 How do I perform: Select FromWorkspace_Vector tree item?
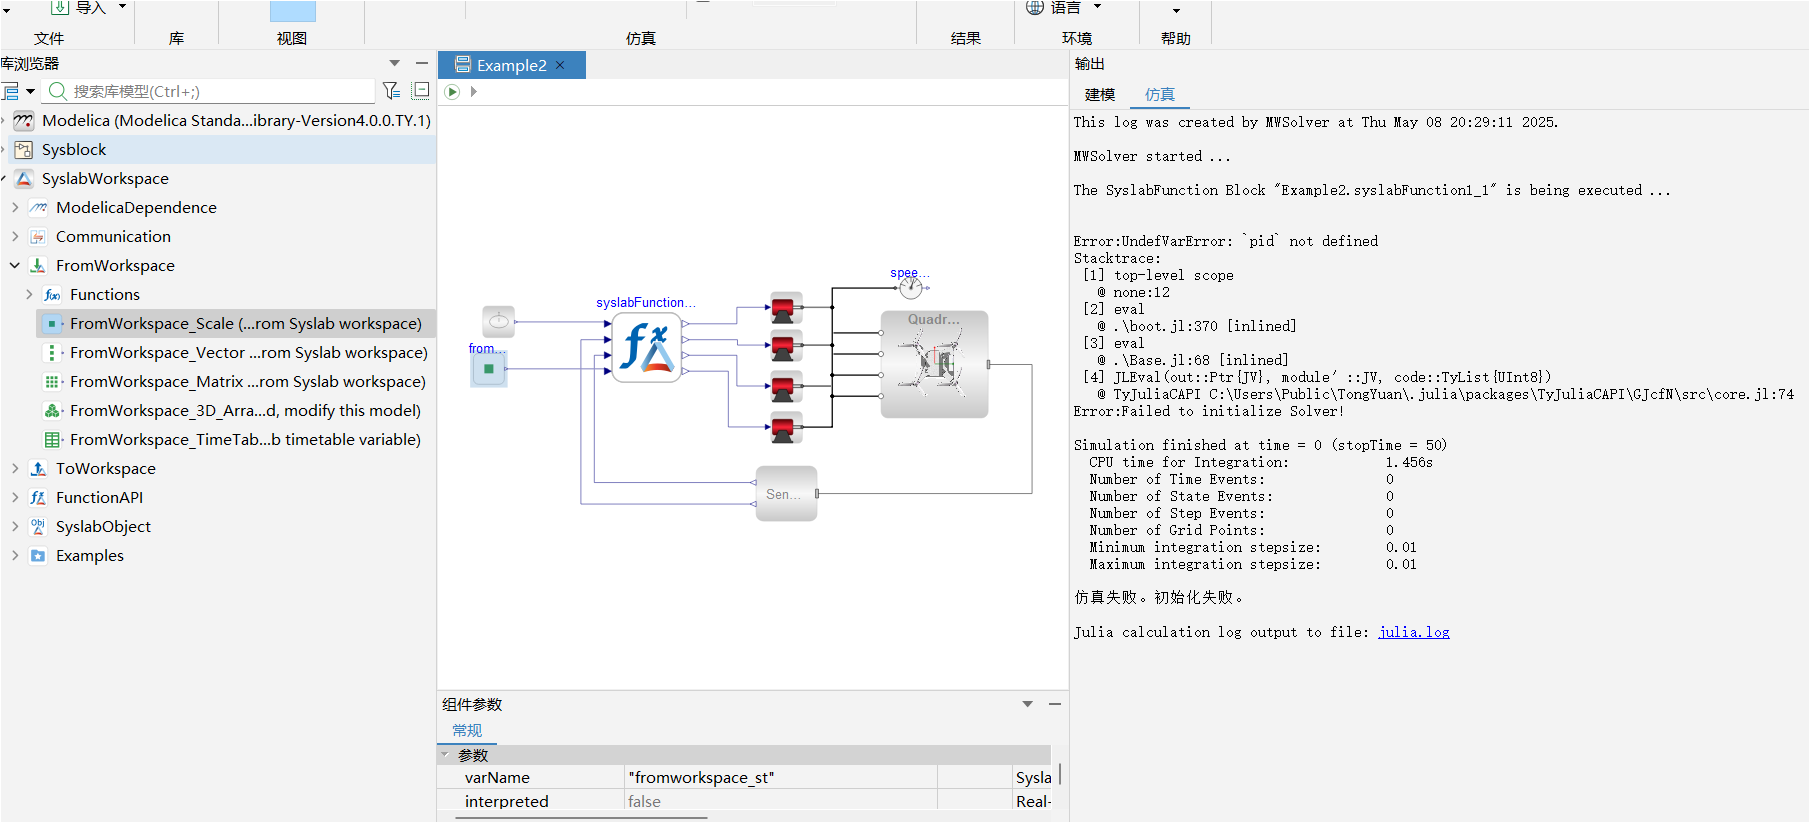[248, 352]
